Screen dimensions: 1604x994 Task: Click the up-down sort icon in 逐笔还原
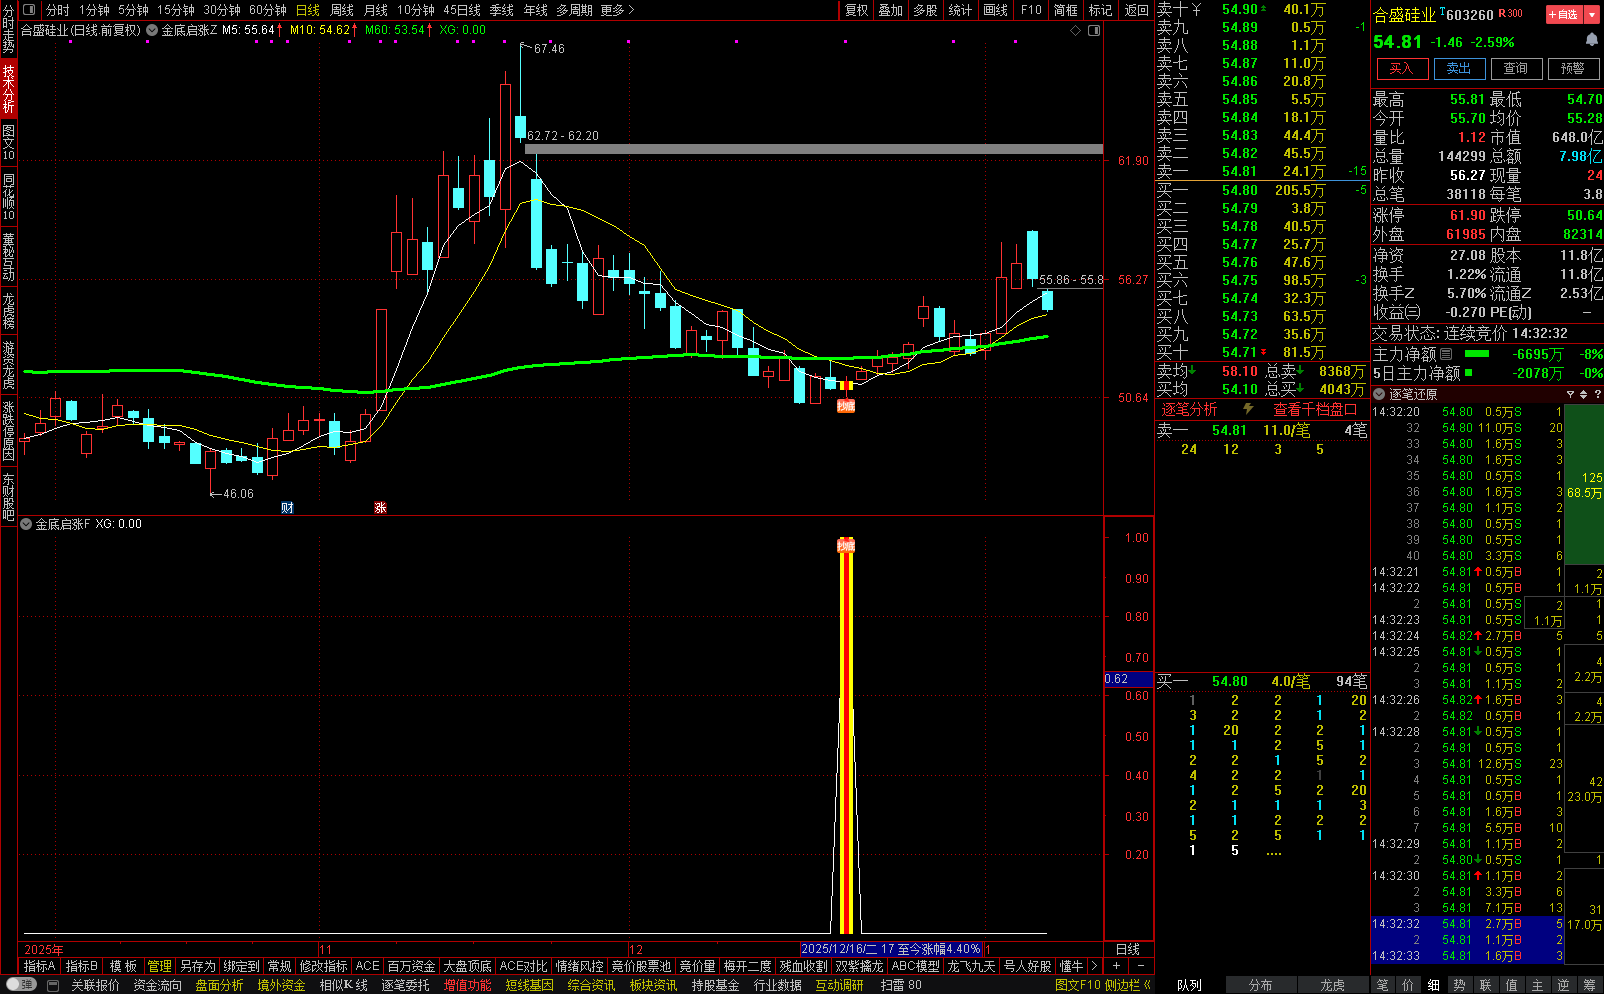[x=1583, y=394]
